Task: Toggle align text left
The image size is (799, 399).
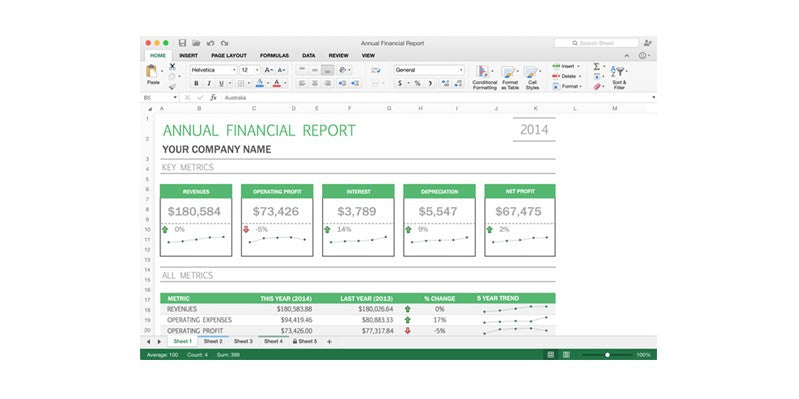Action: (x=302, y=84)
